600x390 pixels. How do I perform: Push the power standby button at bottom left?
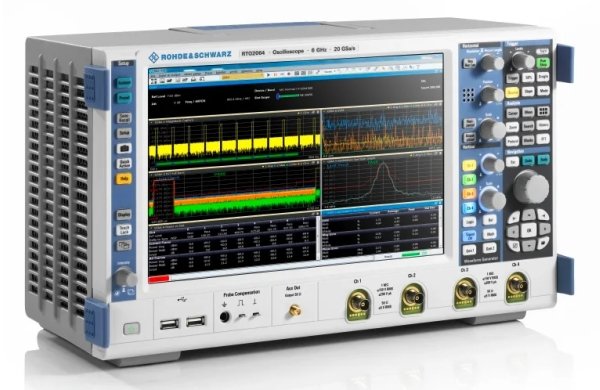tap(132, 328)
